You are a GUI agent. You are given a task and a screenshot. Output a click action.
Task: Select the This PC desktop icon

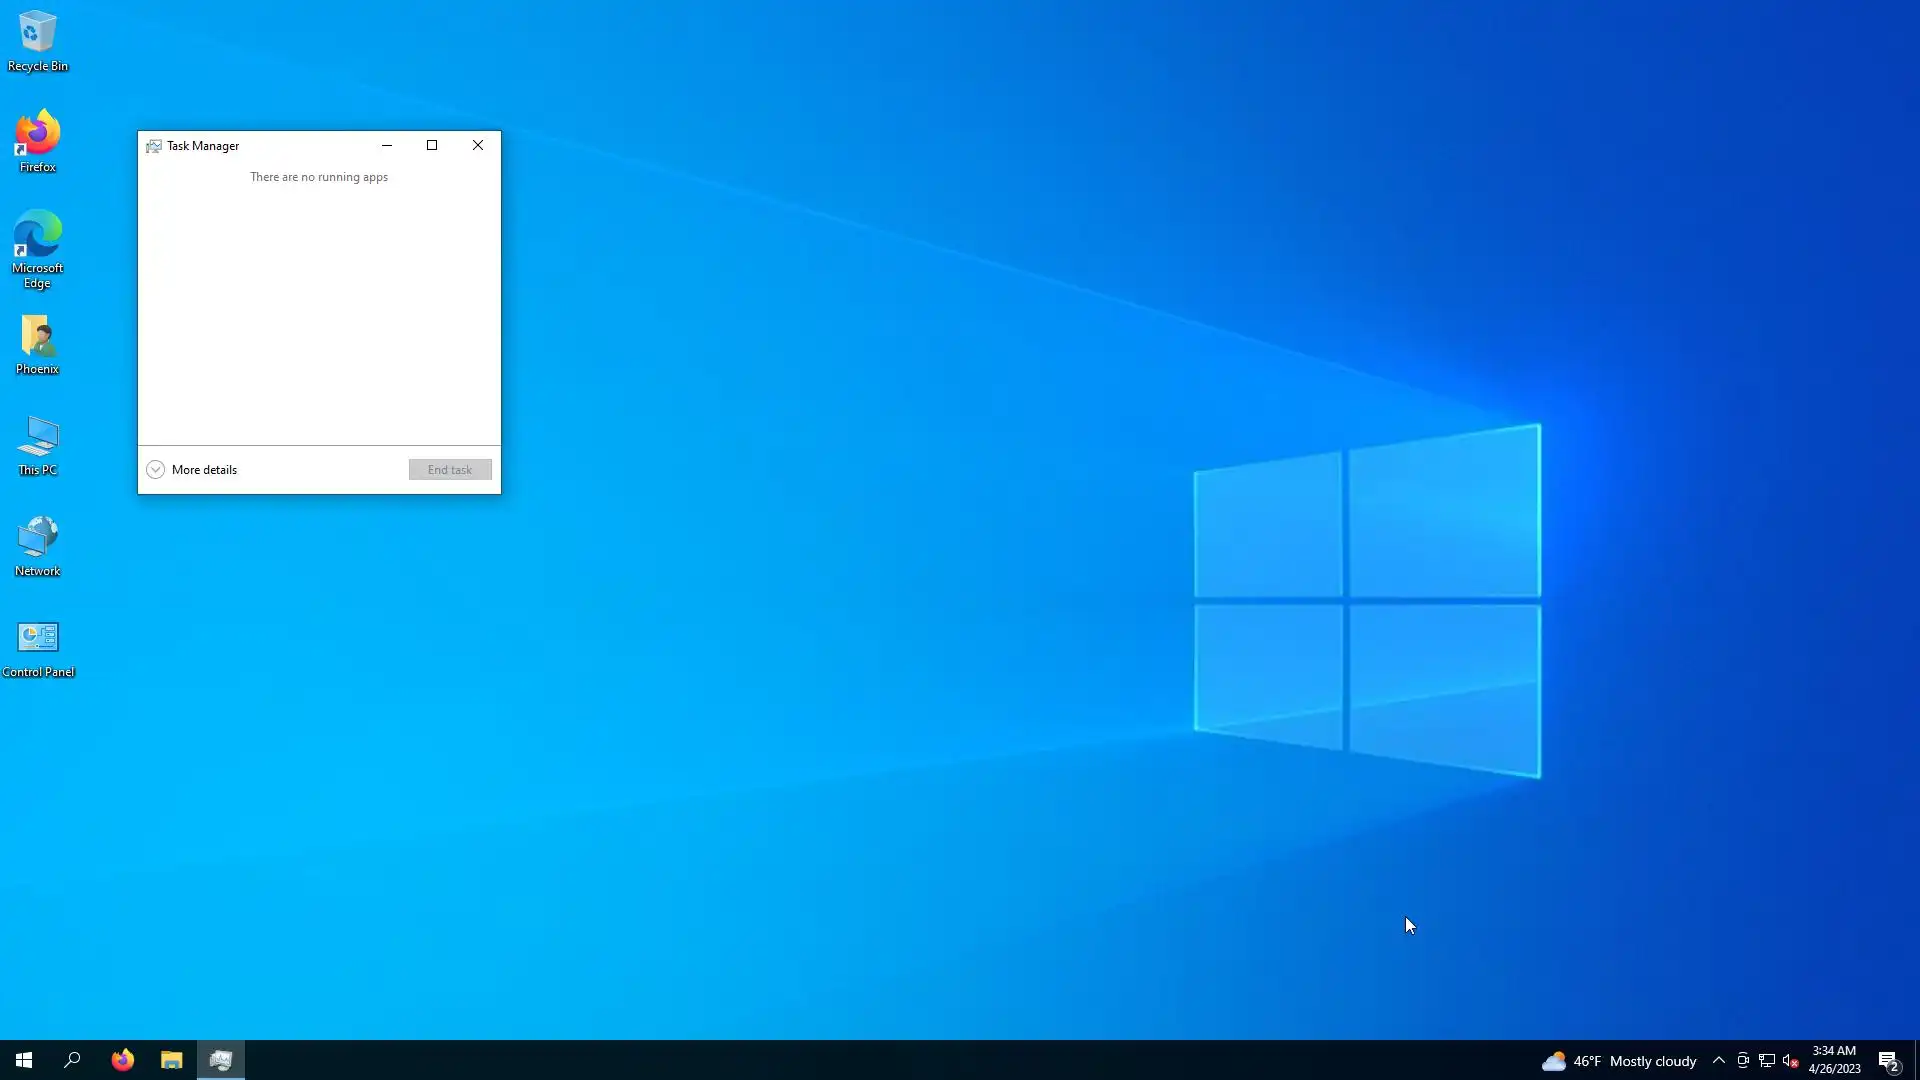pyautogui.click(x=37, y=445)
